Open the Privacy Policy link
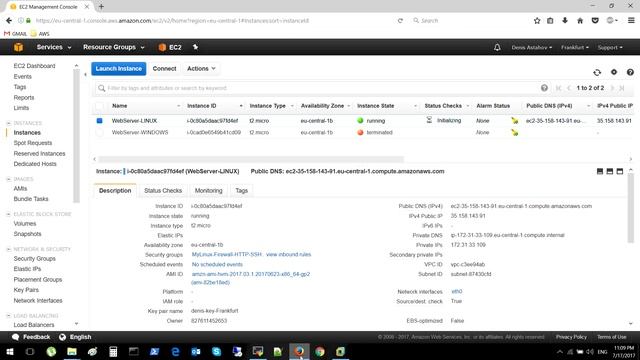The width and height of the screenshot is (640, 360). point(571,337)
